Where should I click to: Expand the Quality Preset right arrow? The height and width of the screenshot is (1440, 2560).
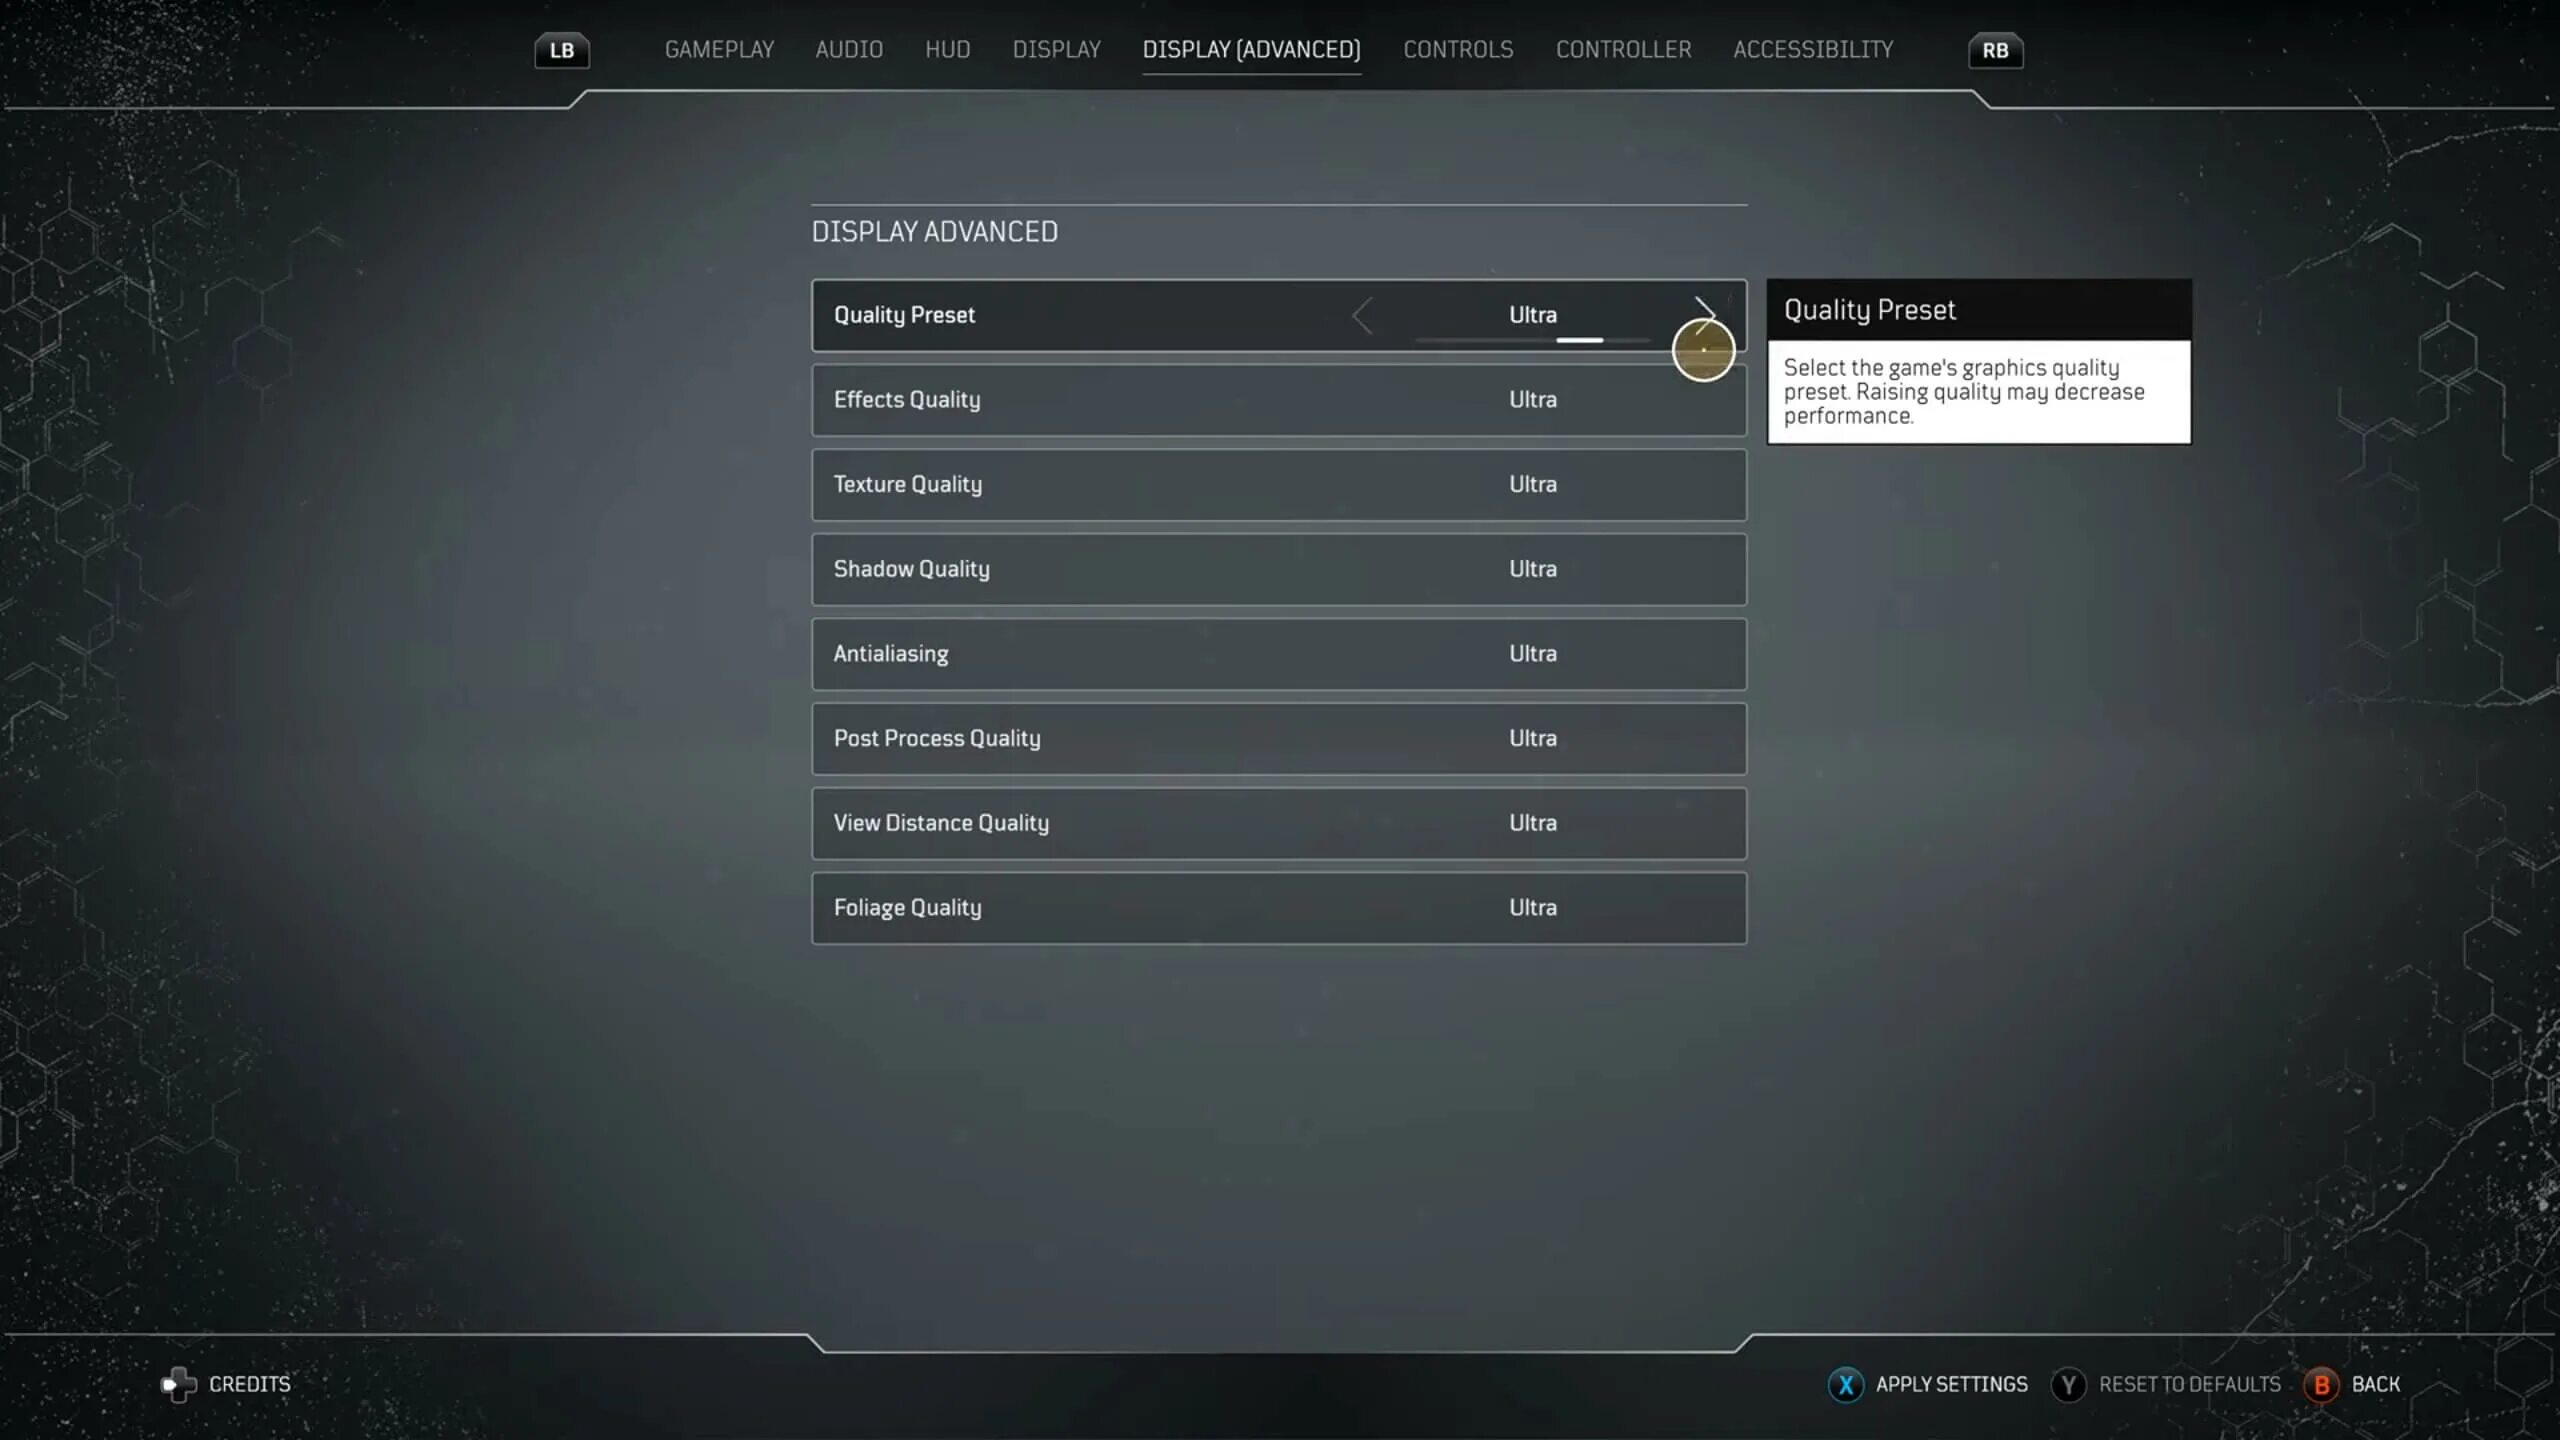[x=1700, y=313]
